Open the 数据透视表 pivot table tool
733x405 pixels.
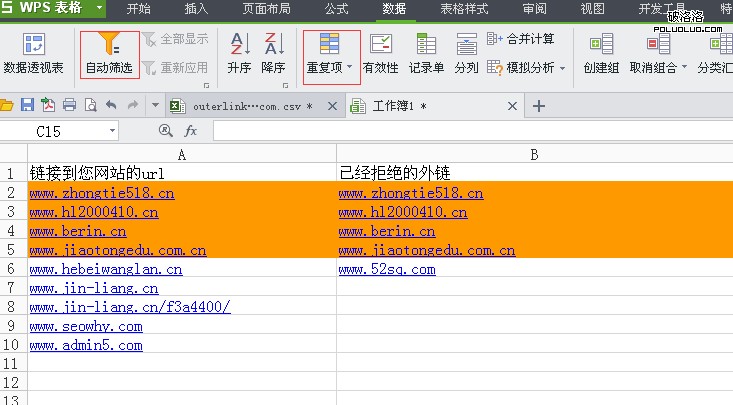(x=33, y=46)
